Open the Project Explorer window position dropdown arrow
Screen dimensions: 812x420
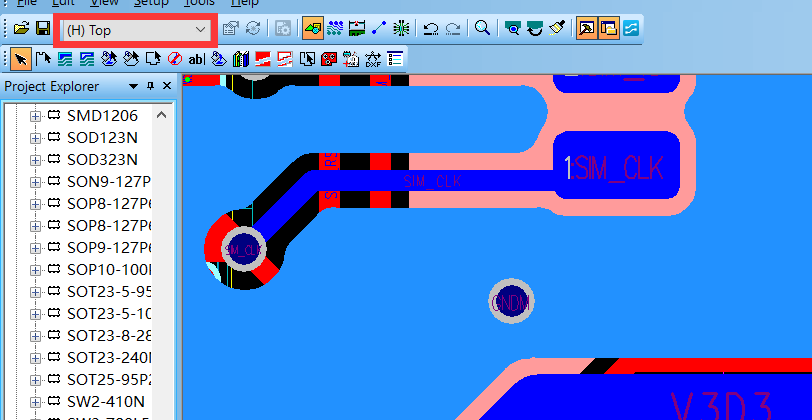pos(133,86)
